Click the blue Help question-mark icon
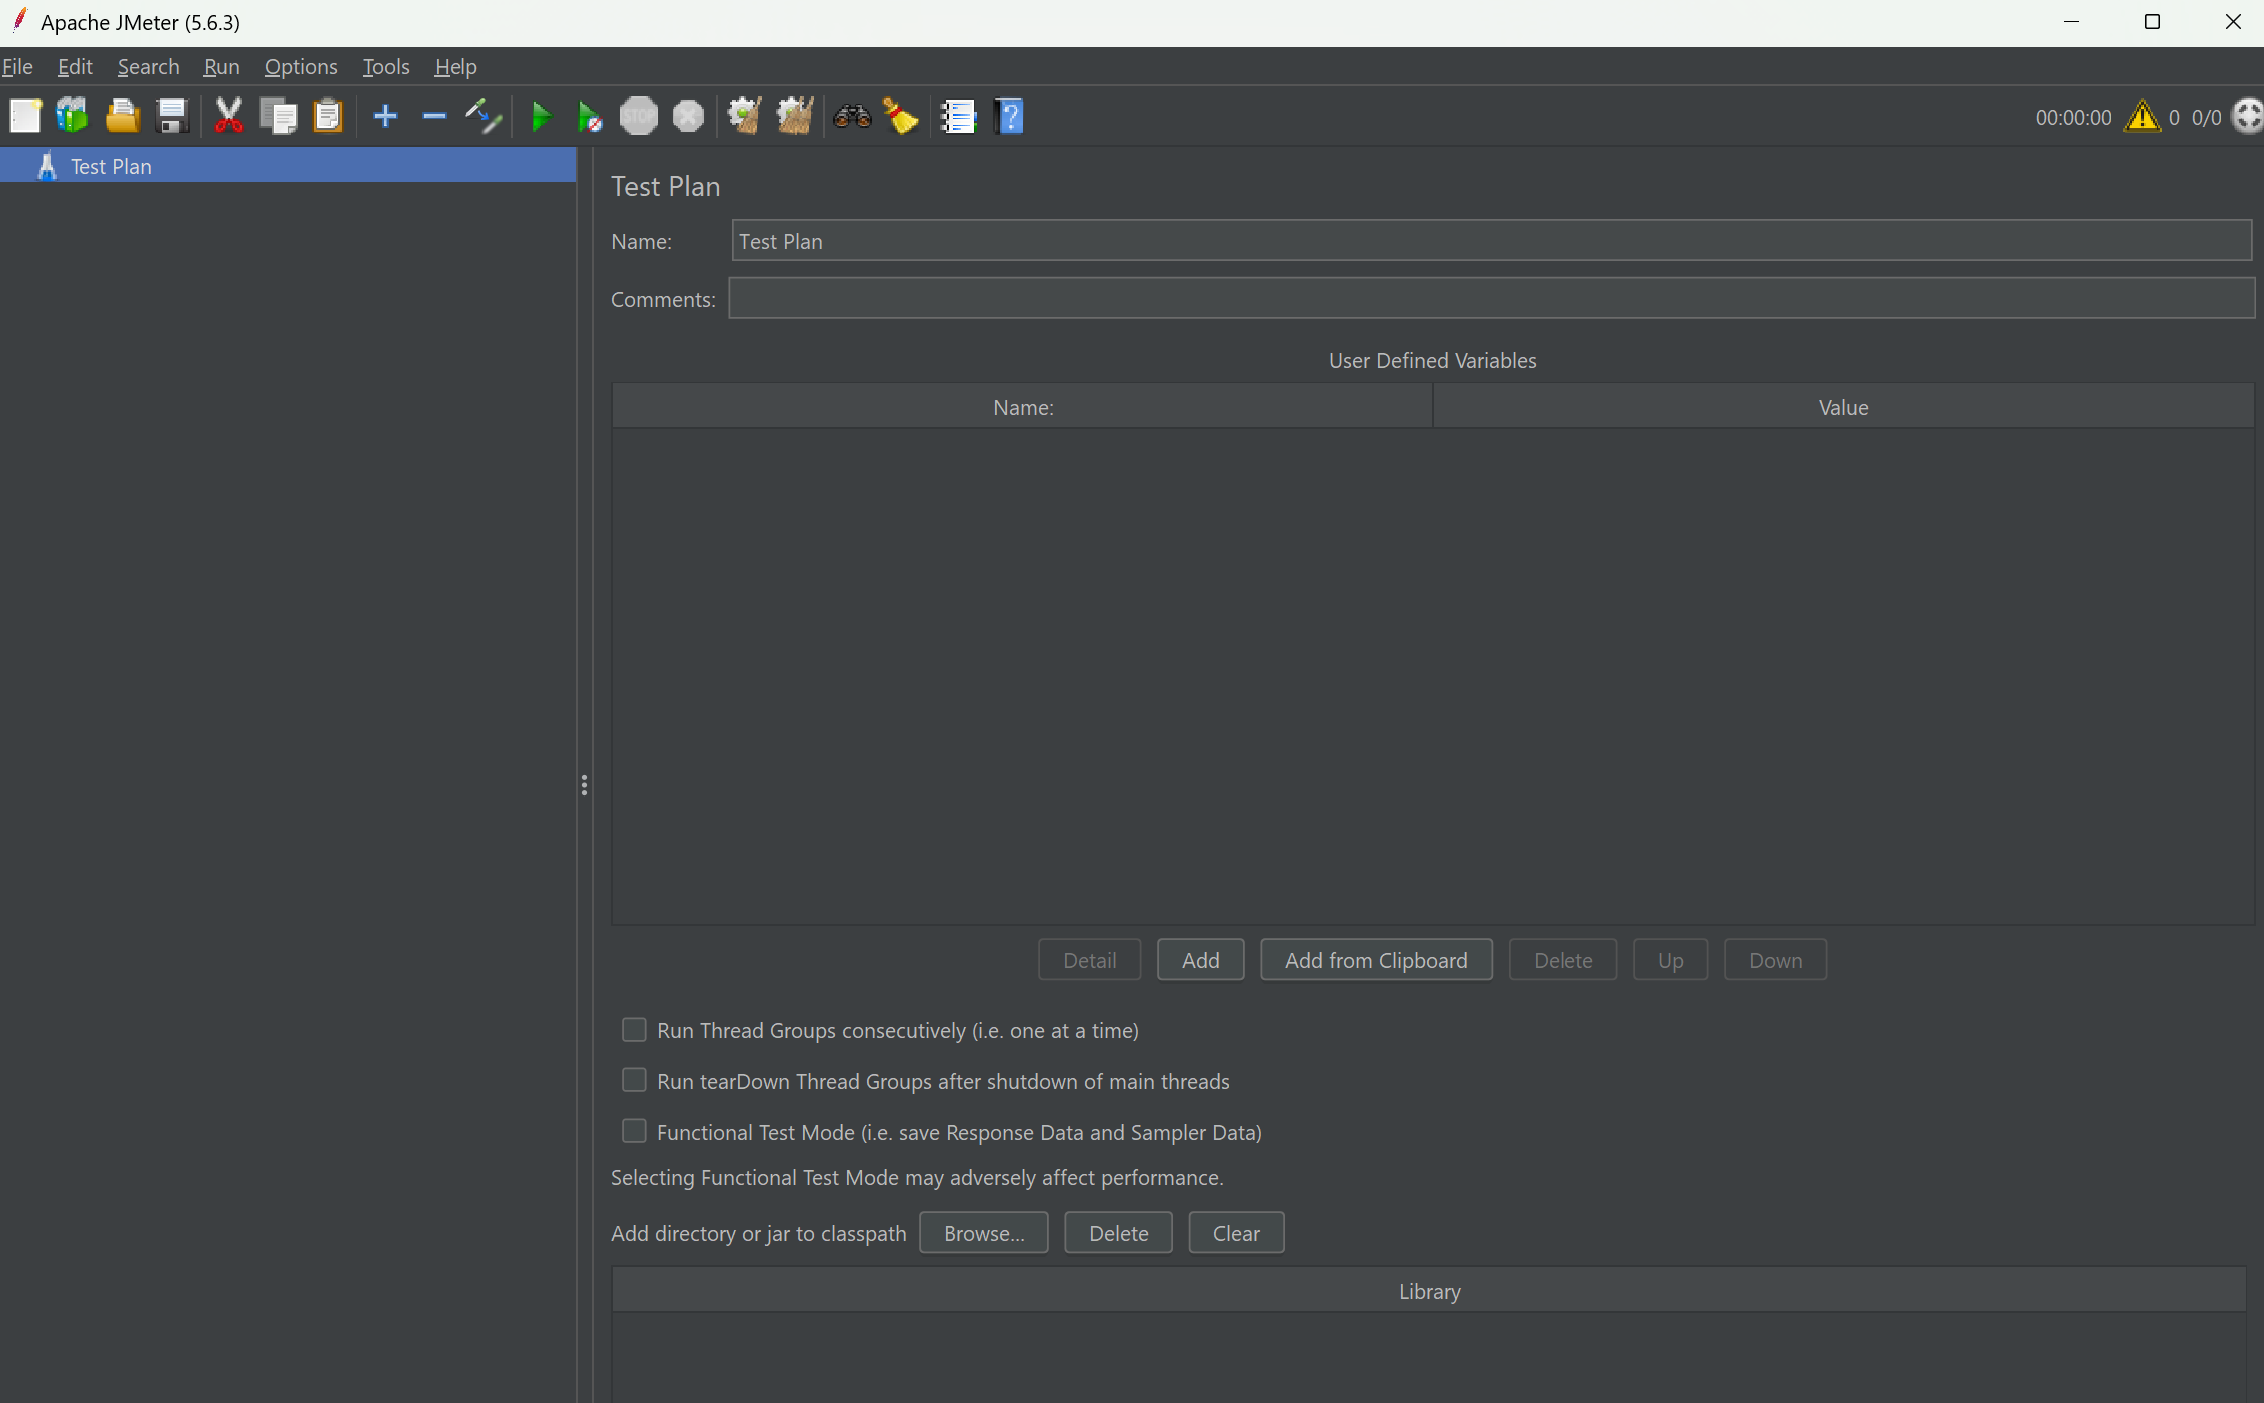Screen dimensions: 2264x1403 pos(1010,116)
